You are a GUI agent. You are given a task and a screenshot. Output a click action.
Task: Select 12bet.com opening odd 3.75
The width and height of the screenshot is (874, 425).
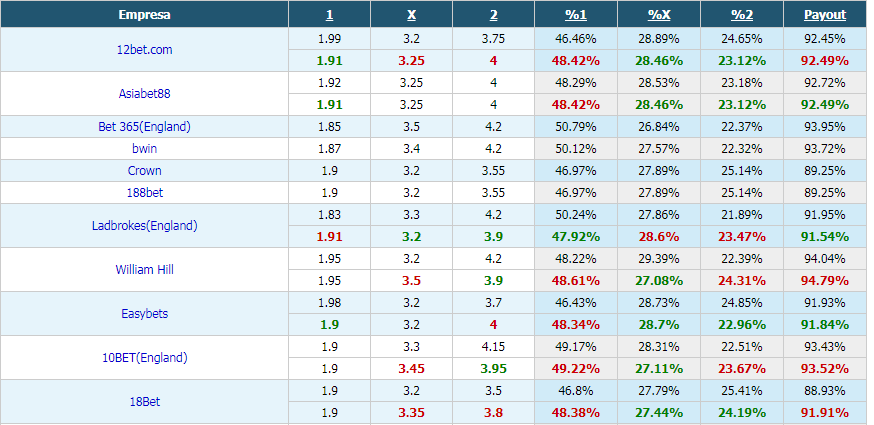(493, 39)
